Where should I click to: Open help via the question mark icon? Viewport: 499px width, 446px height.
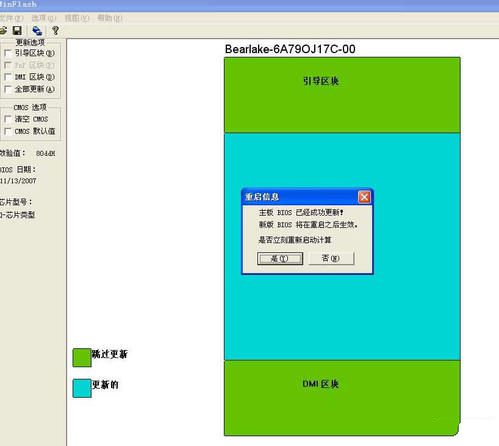pyautogui.click(x=56, y=31)
